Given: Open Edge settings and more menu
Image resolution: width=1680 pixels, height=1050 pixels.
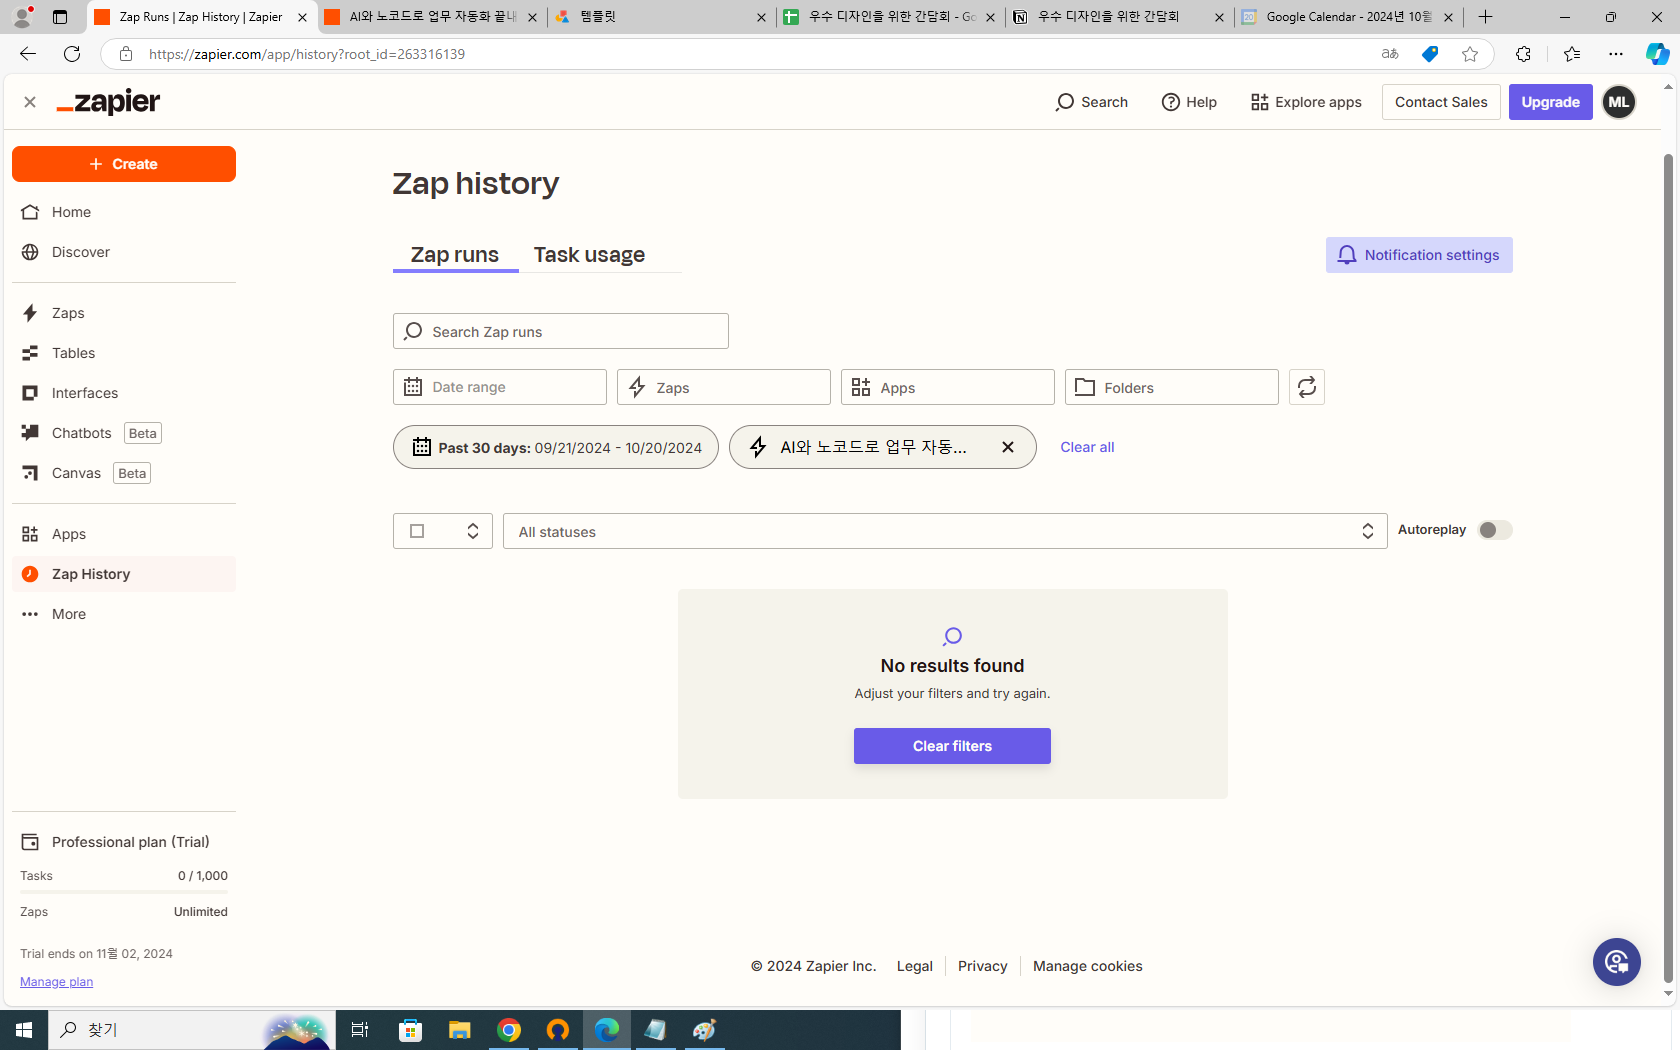Looking at the screenshot, I should (x=1616, y=54).
